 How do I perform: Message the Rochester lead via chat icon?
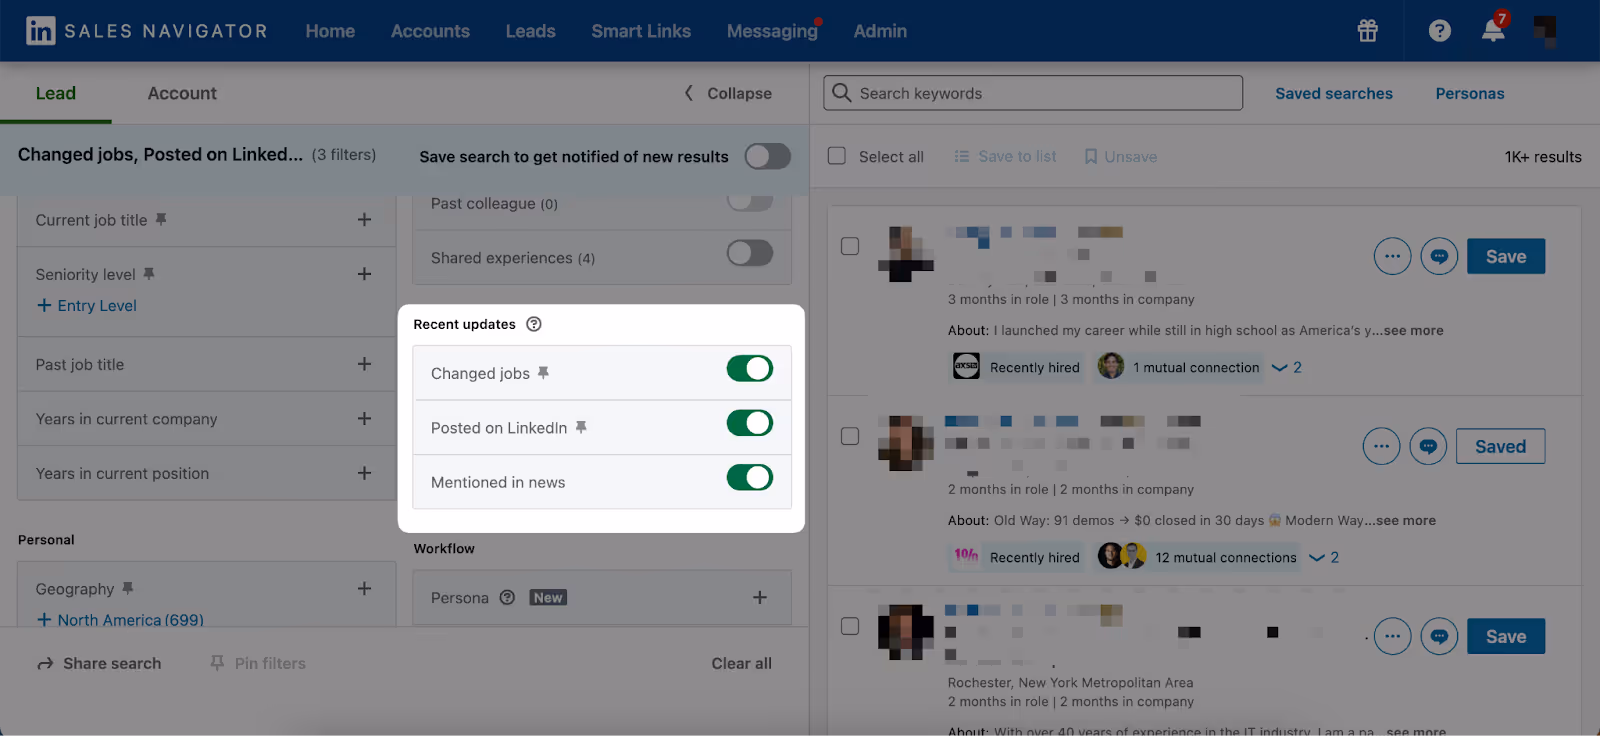point(1439,636)
